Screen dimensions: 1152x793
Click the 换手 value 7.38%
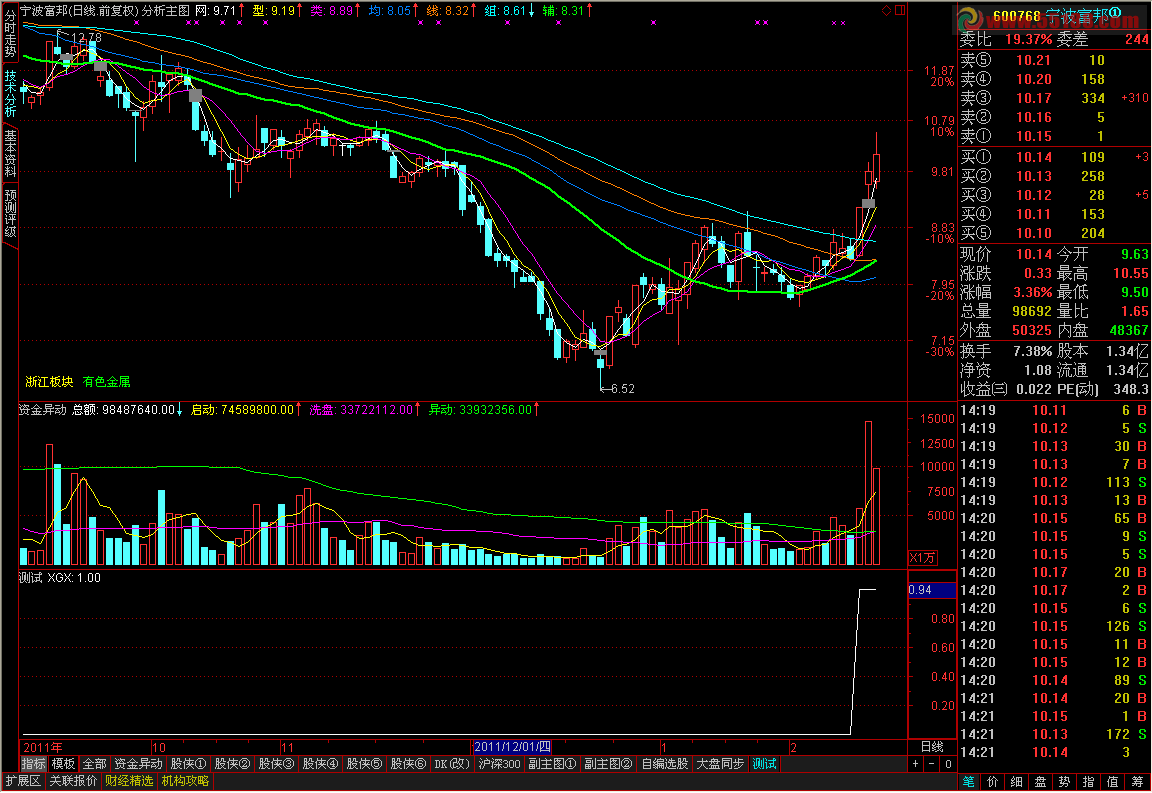tap(1033, 351)
